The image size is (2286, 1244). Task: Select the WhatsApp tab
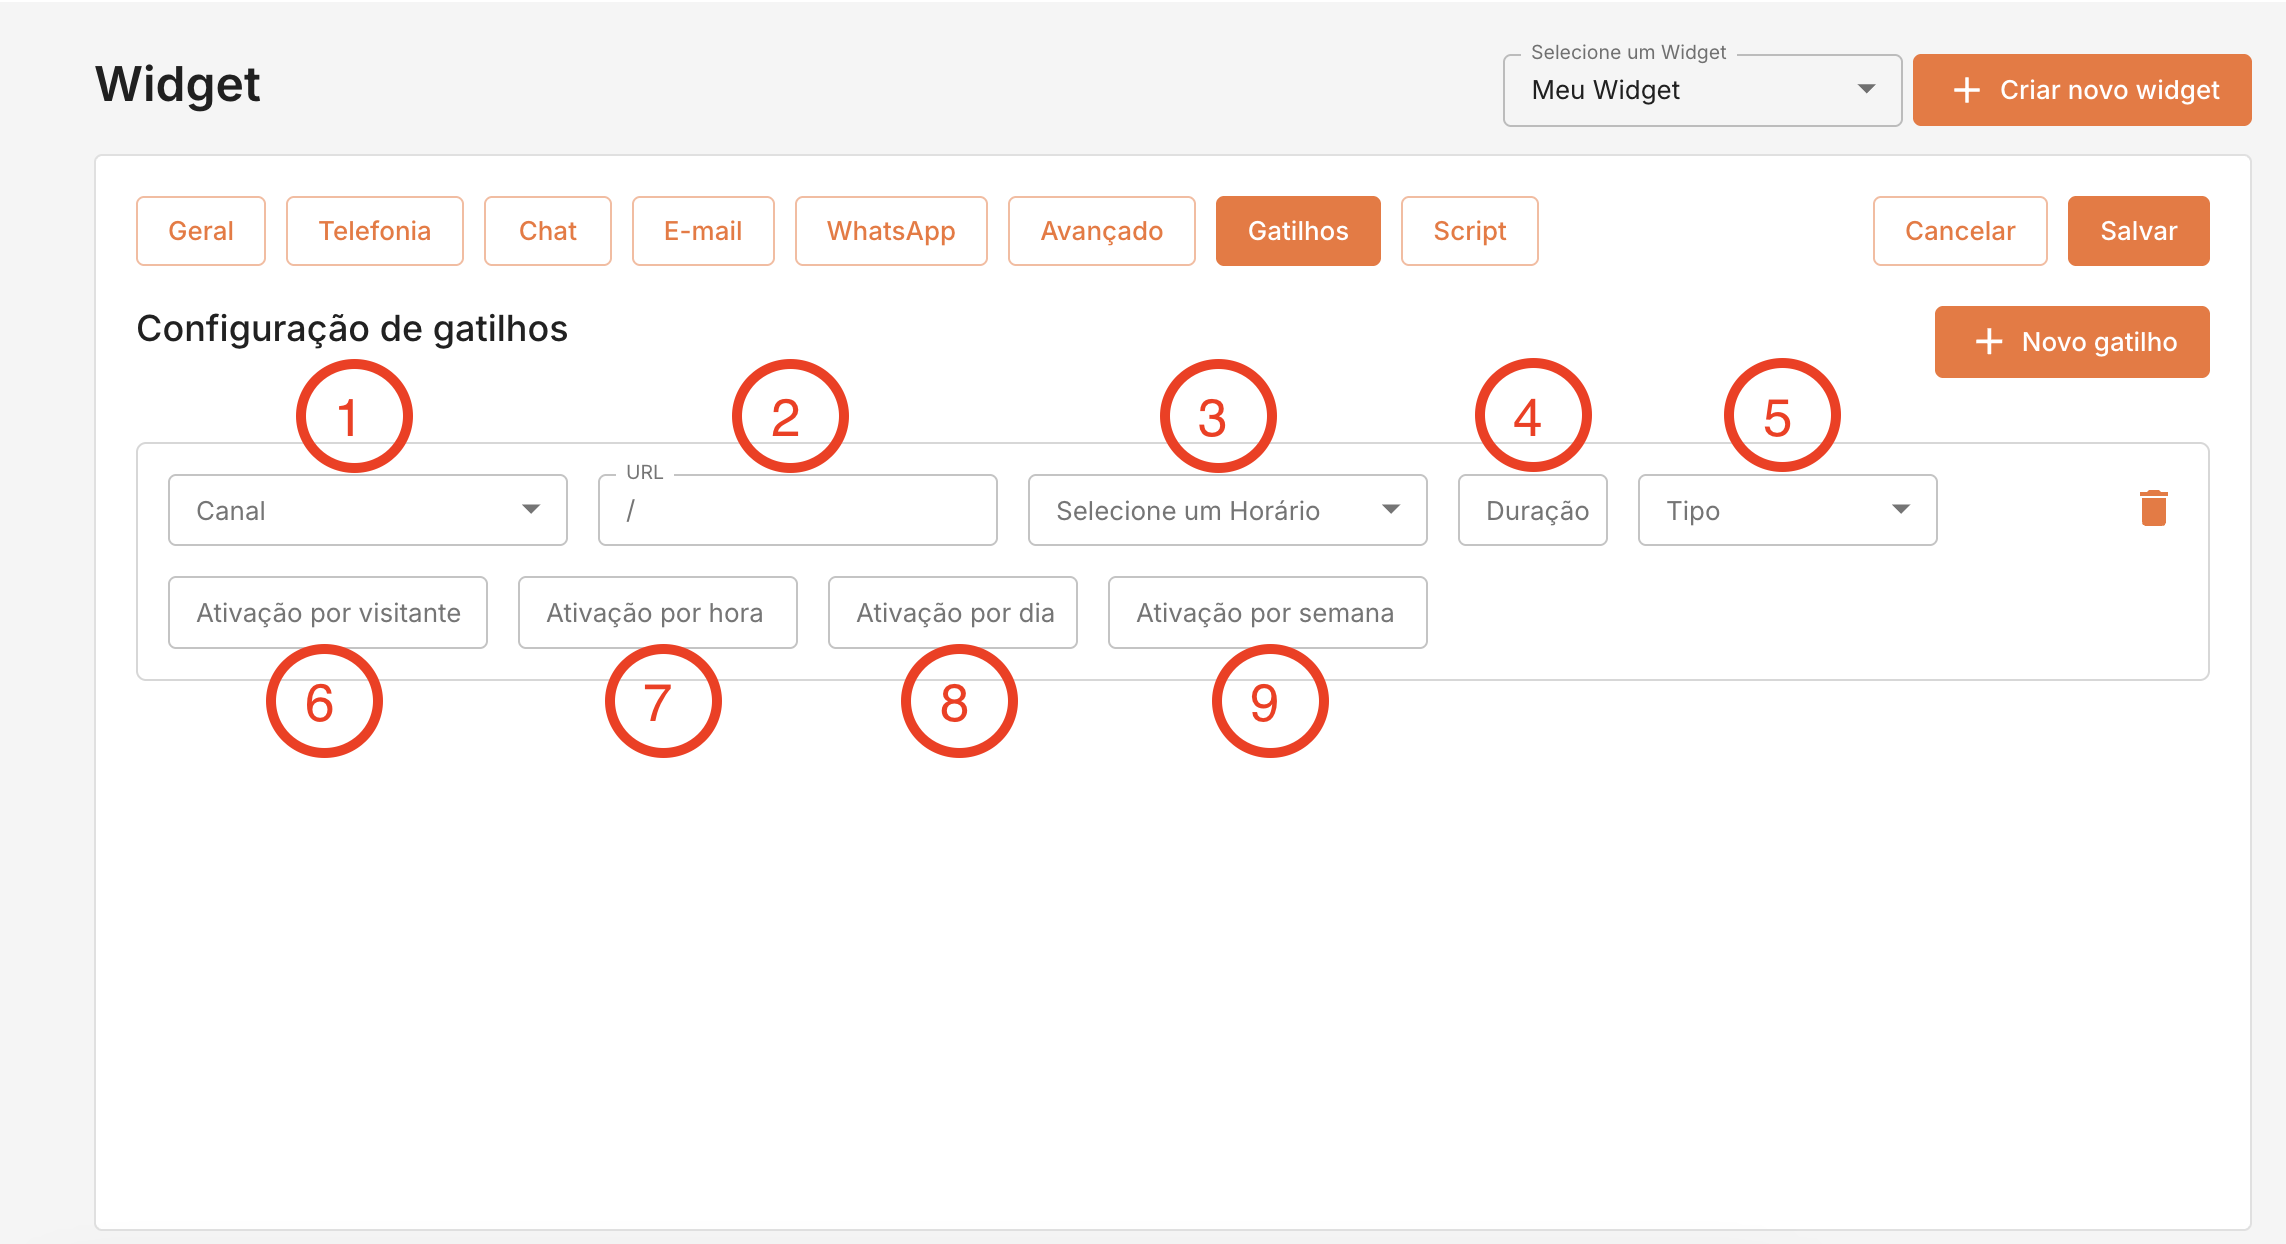pos(891,231)
